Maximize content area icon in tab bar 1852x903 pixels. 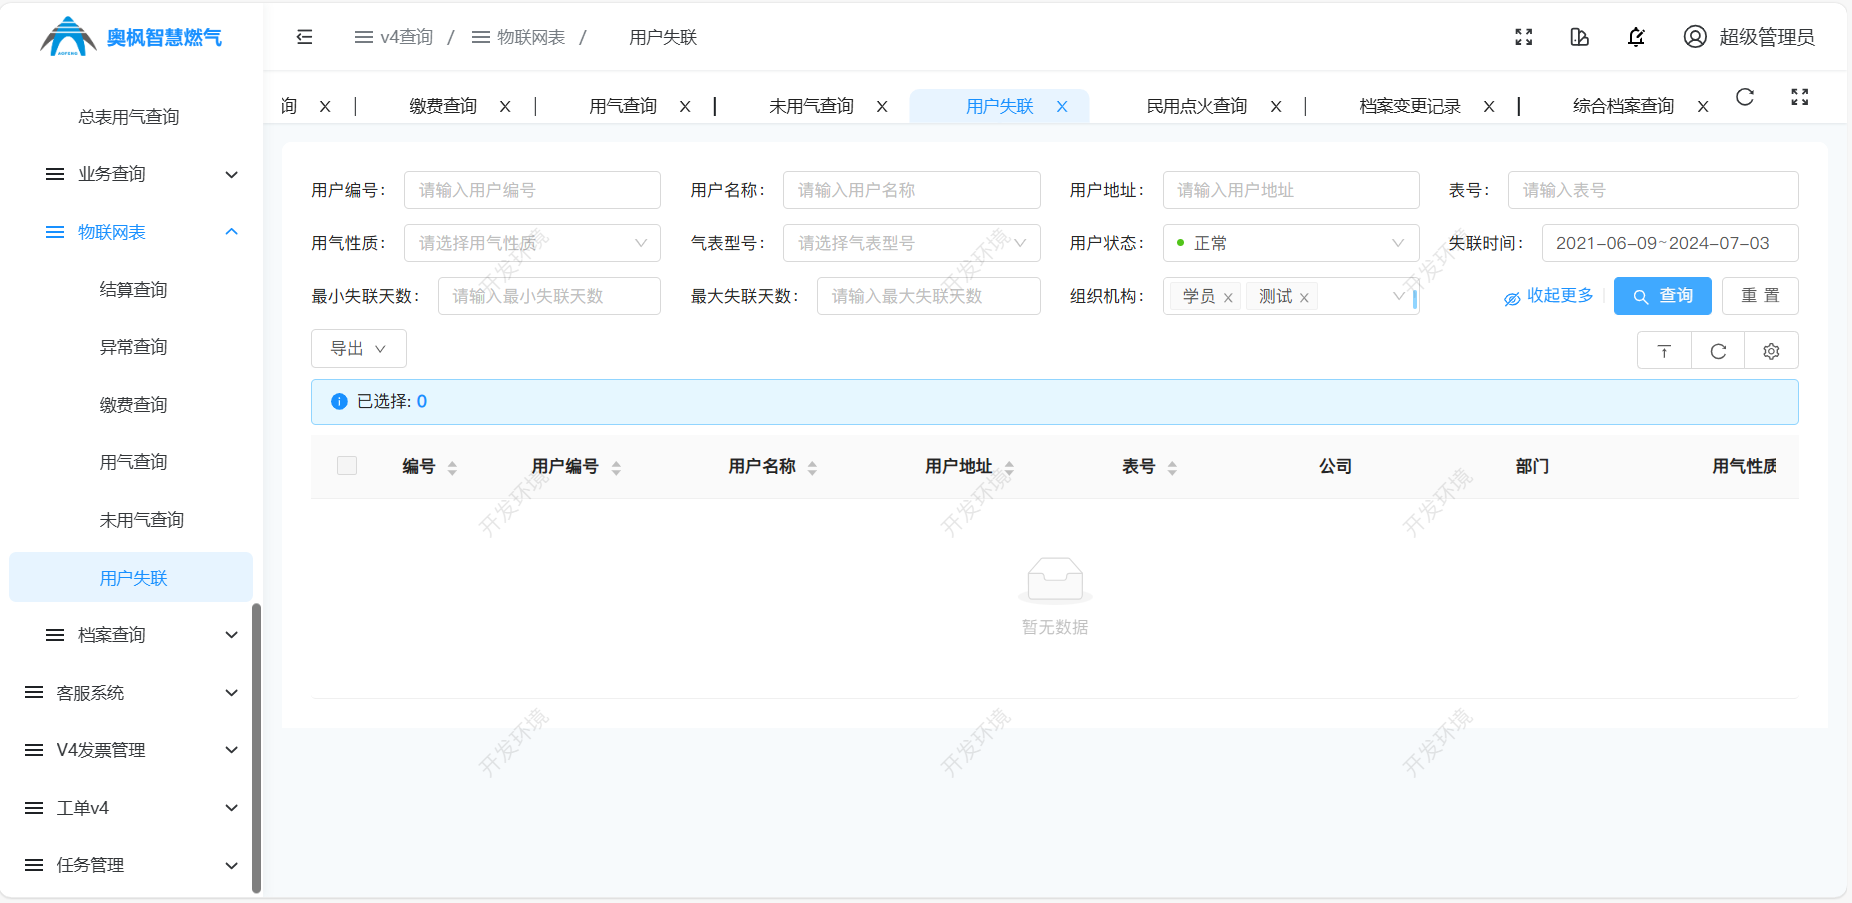tap(1800, 97)
